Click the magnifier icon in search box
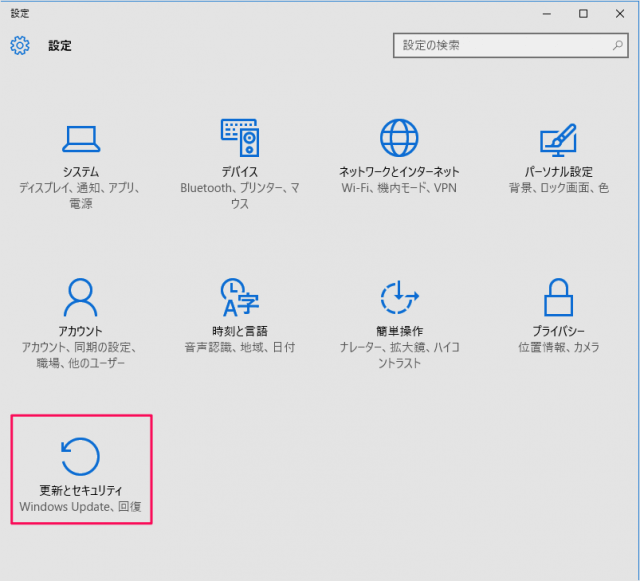This screenshot has height=581, width=640. click(617, 46)
